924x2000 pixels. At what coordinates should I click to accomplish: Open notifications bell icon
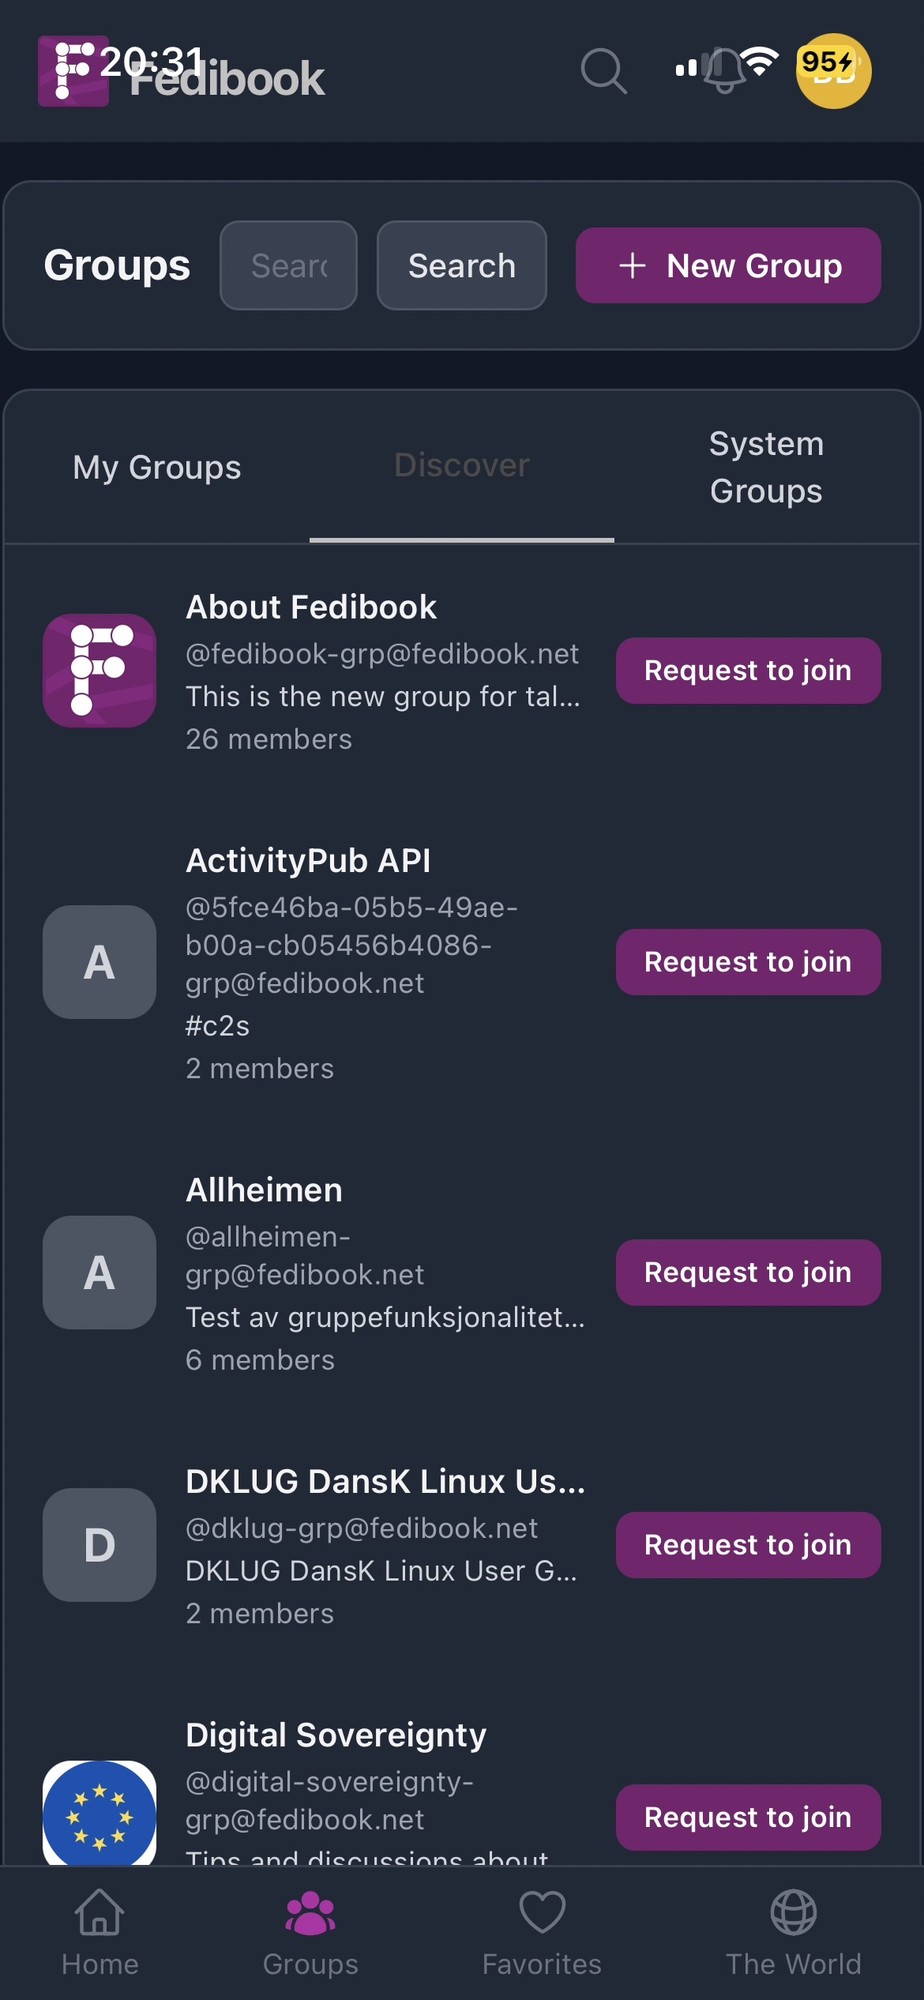click(725, 71)
